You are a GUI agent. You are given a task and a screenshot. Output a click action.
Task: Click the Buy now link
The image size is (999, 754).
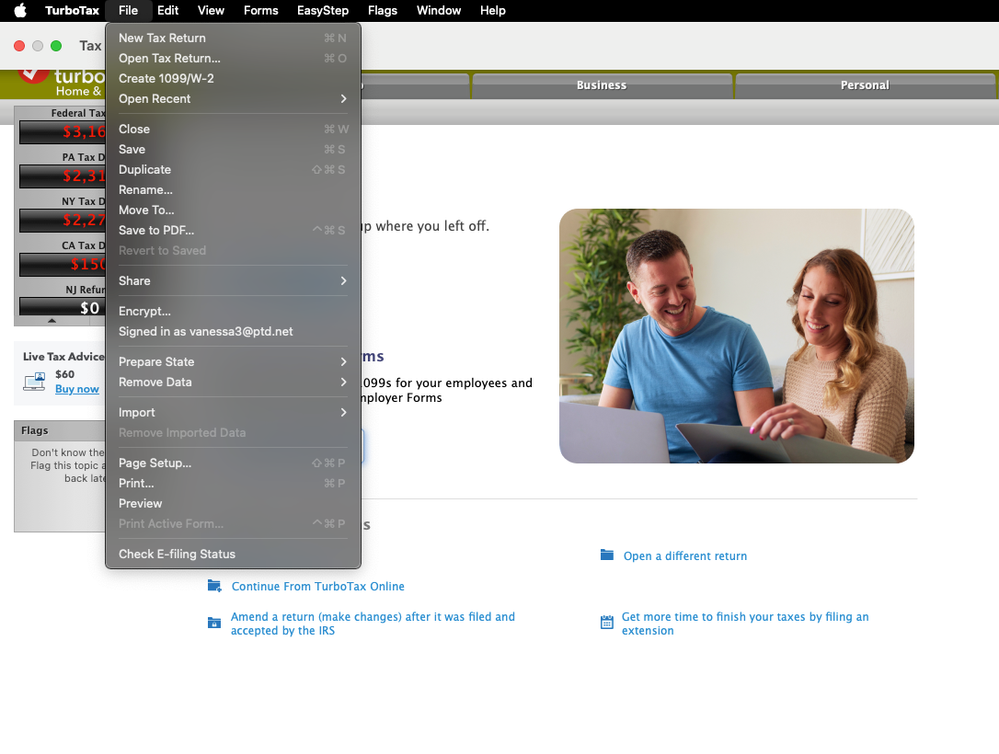pyautogui.click(x=77, y=389)
